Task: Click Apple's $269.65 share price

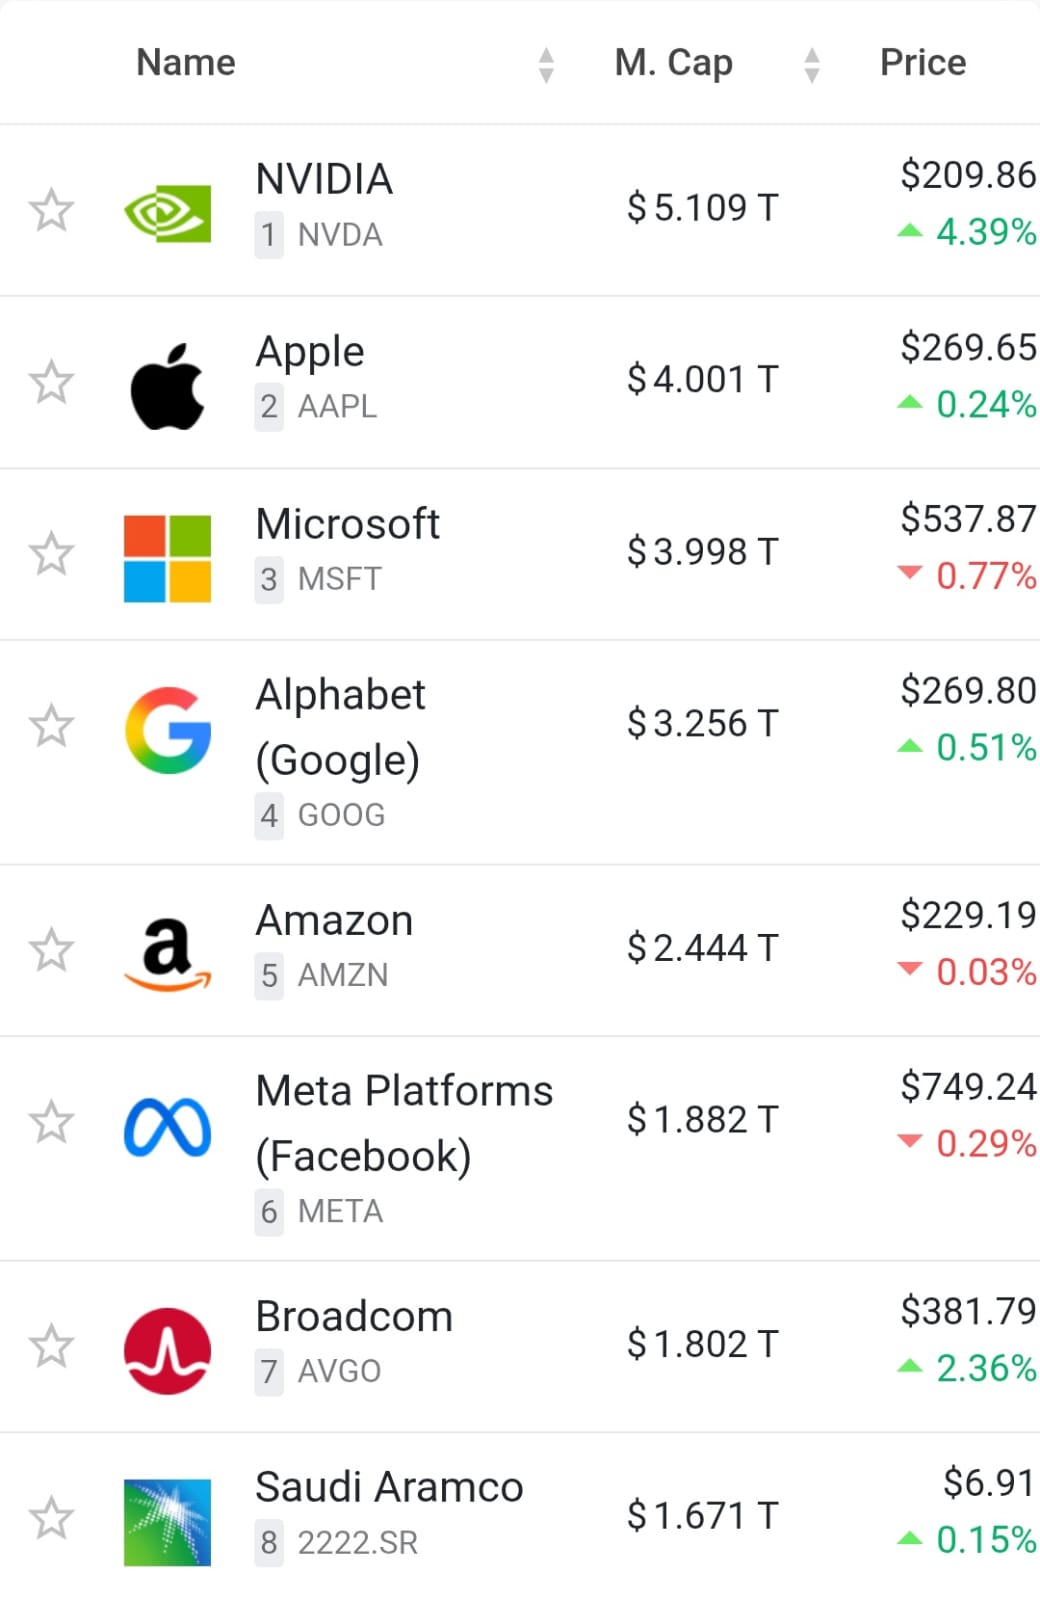Action: coord(967,347)
